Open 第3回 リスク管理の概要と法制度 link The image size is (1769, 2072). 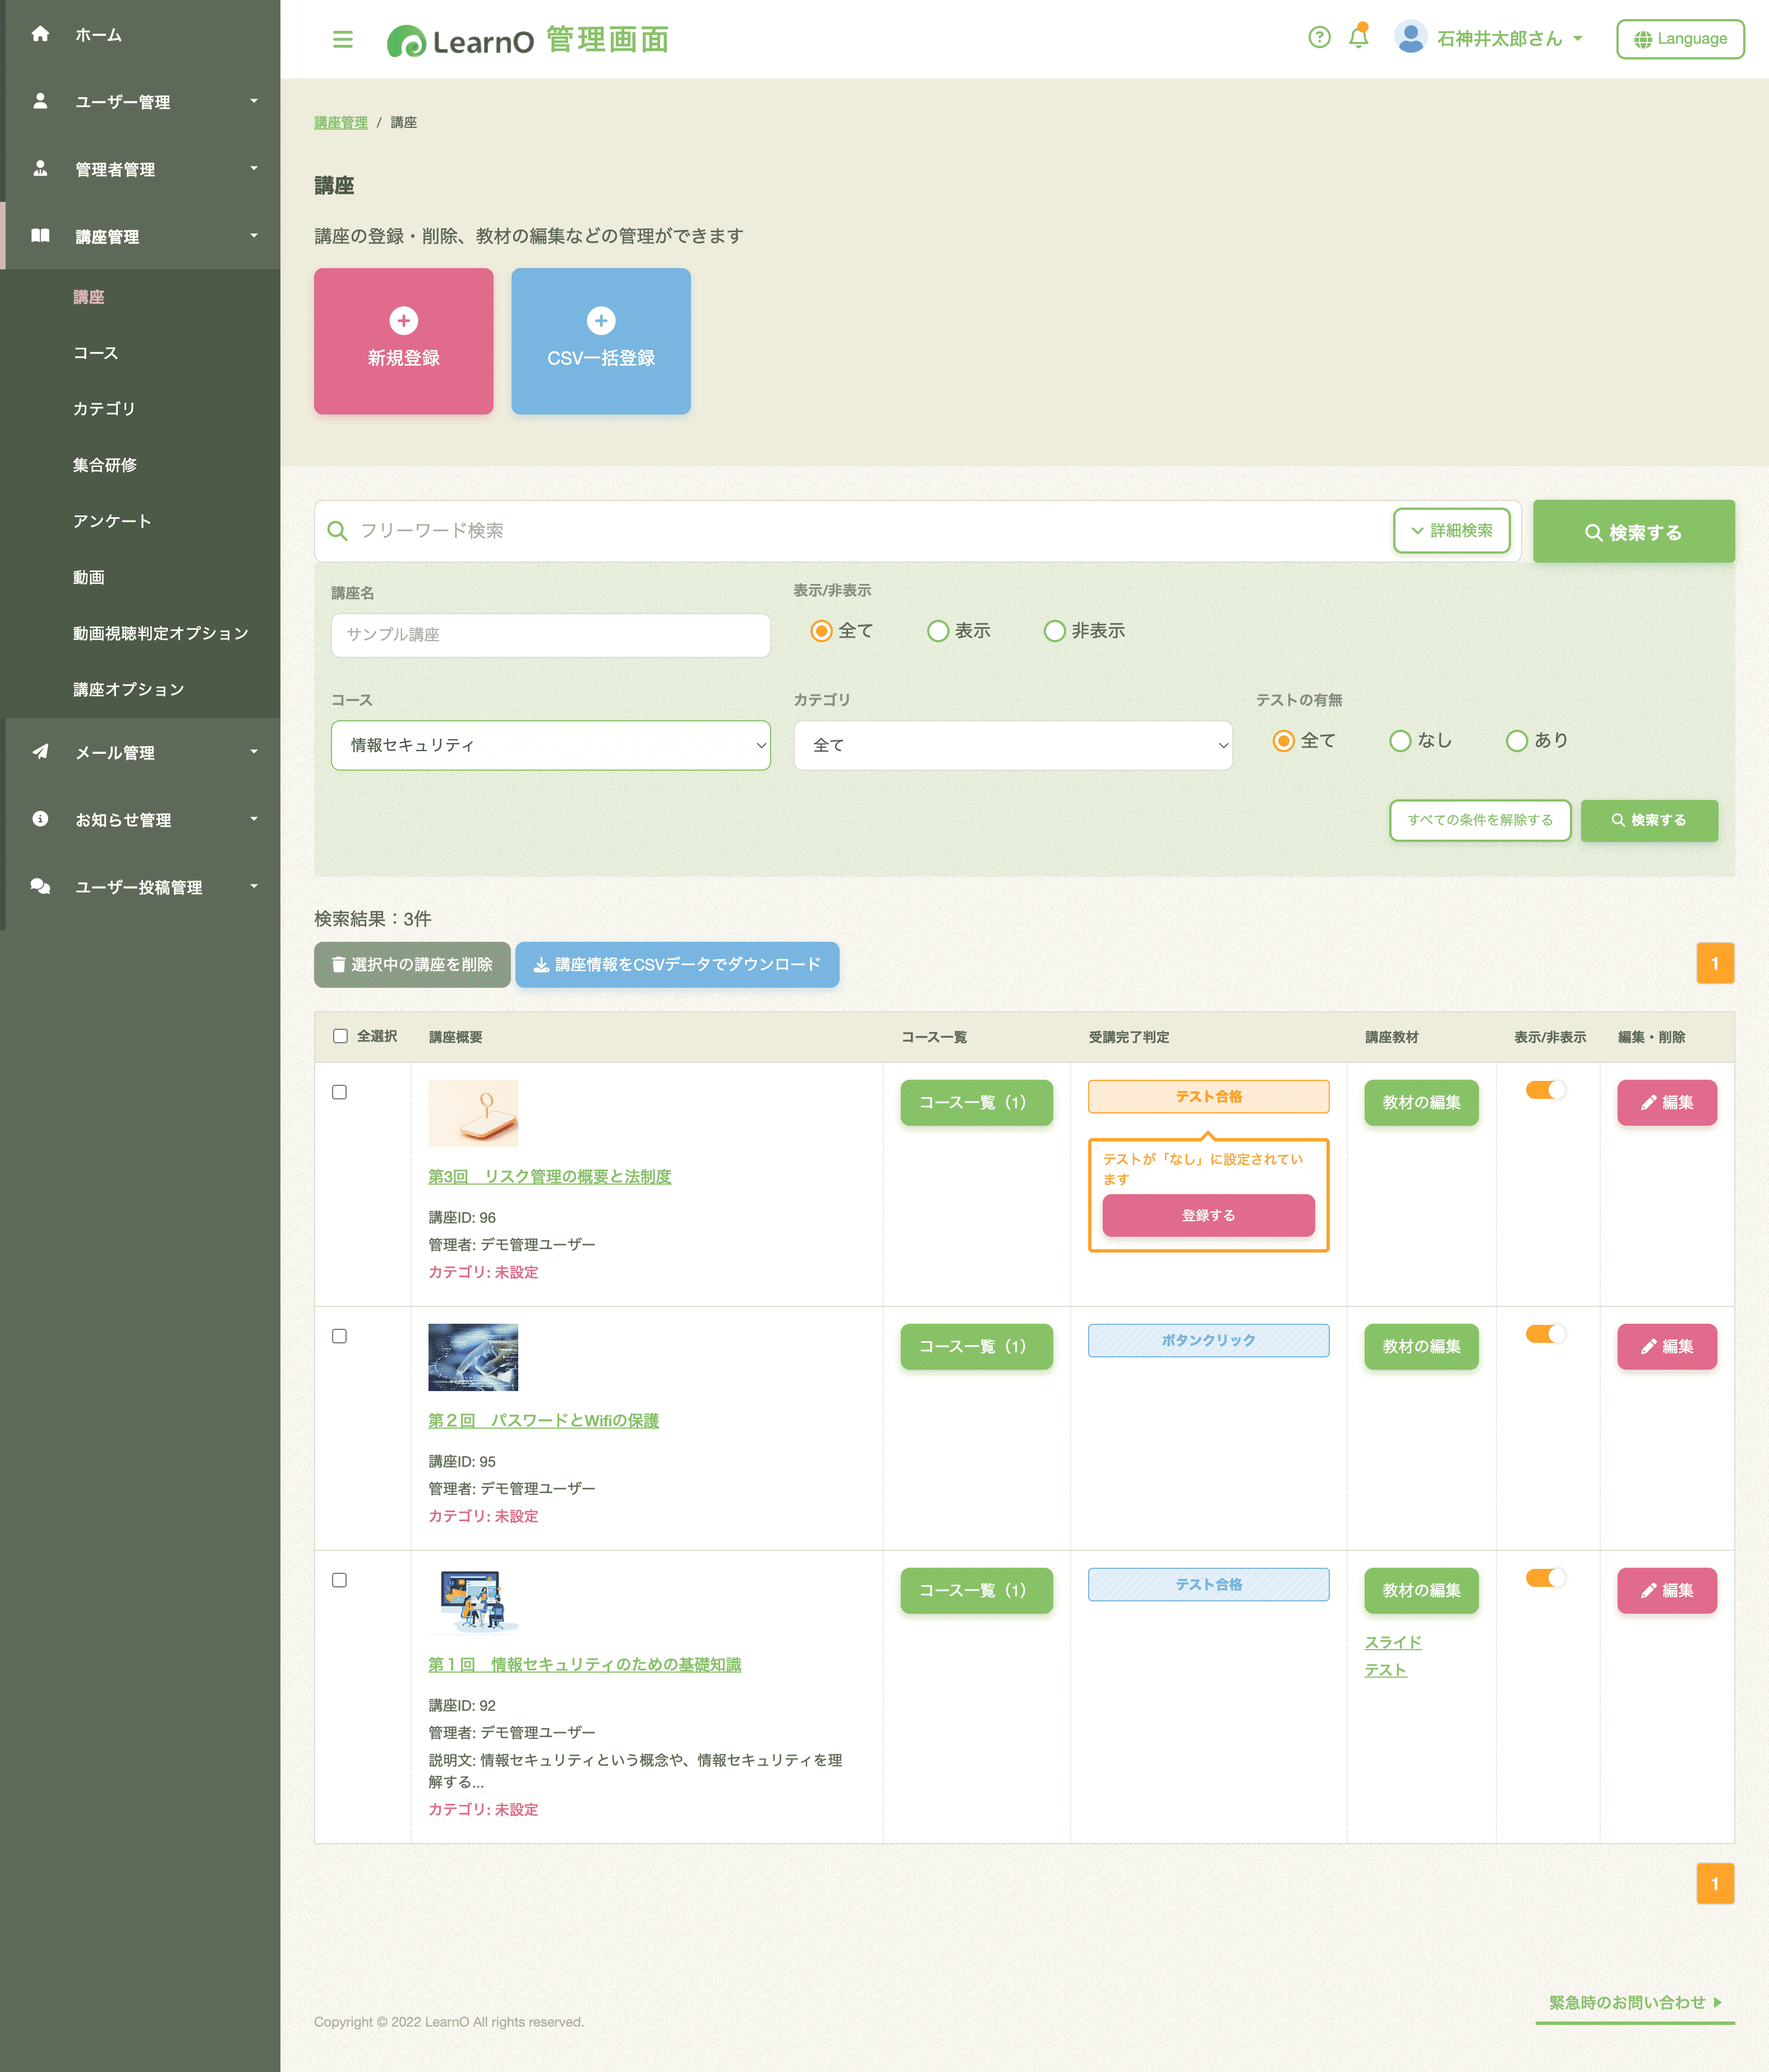(549, 1177)
